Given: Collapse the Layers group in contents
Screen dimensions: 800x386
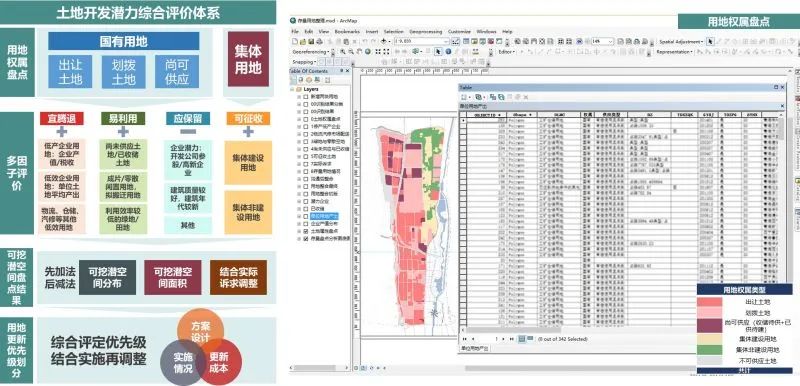Looking at the screenshot, I should tap(292, 89).
